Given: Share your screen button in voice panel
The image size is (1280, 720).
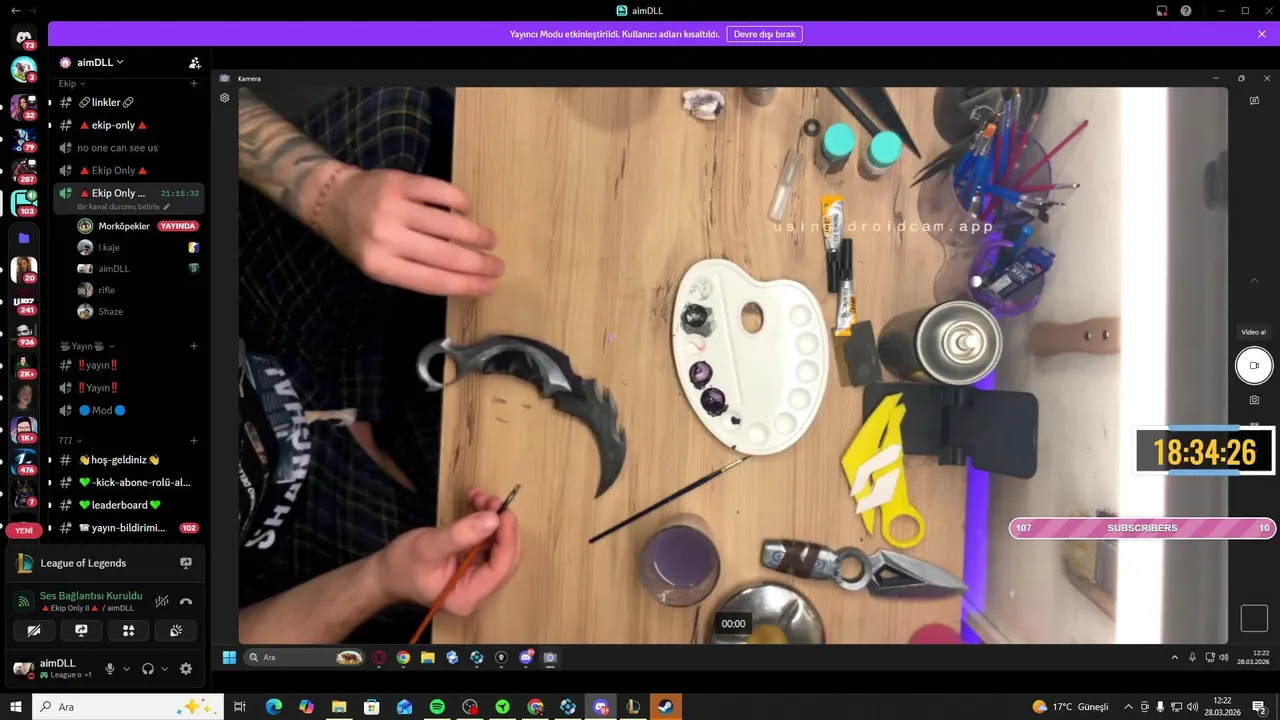Looking at the screenshot, I should (x=81, y=630).
